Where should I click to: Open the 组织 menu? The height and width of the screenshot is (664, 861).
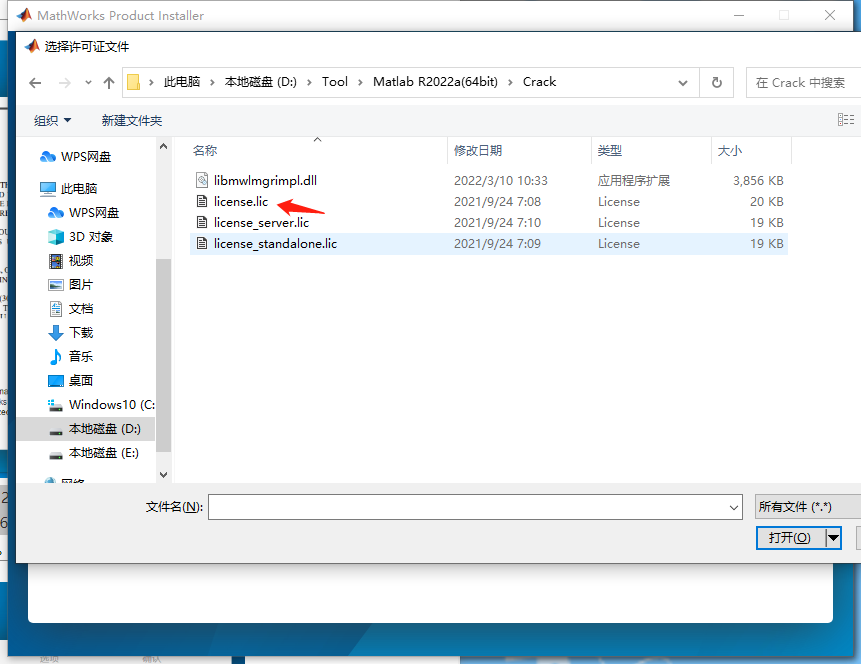tap(52, 120)
